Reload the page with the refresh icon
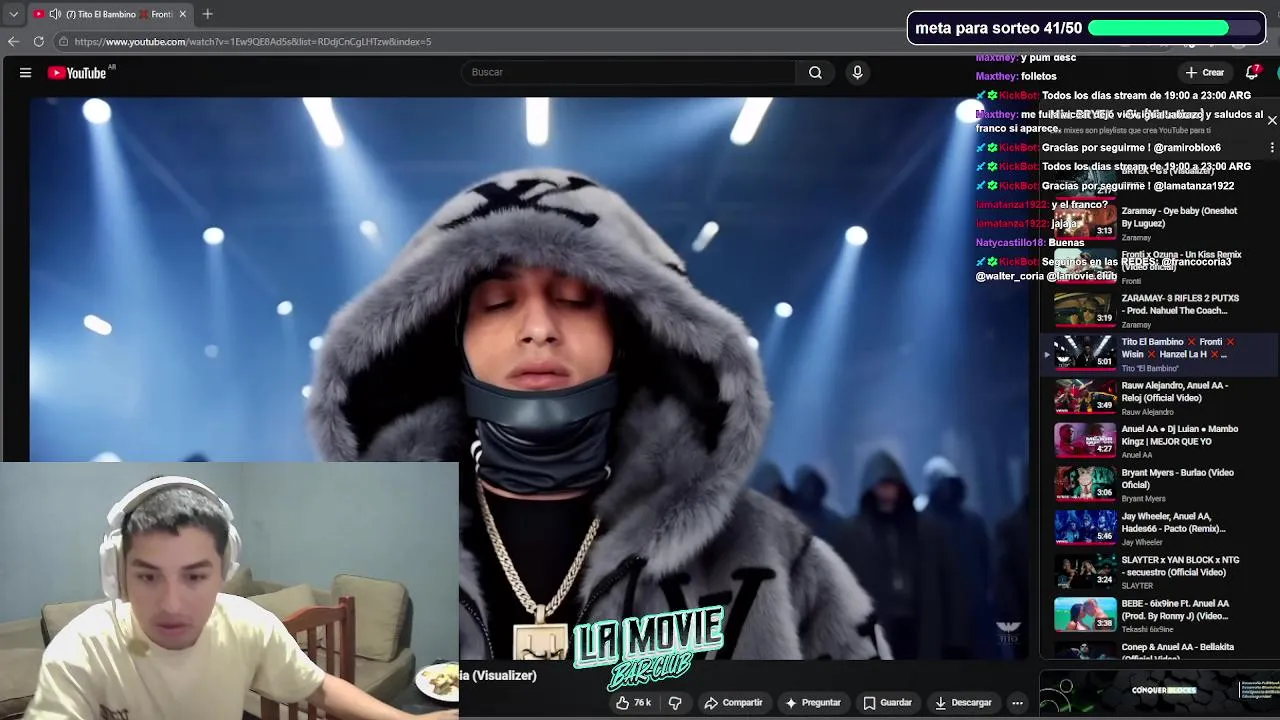 [x=38, y=41]
